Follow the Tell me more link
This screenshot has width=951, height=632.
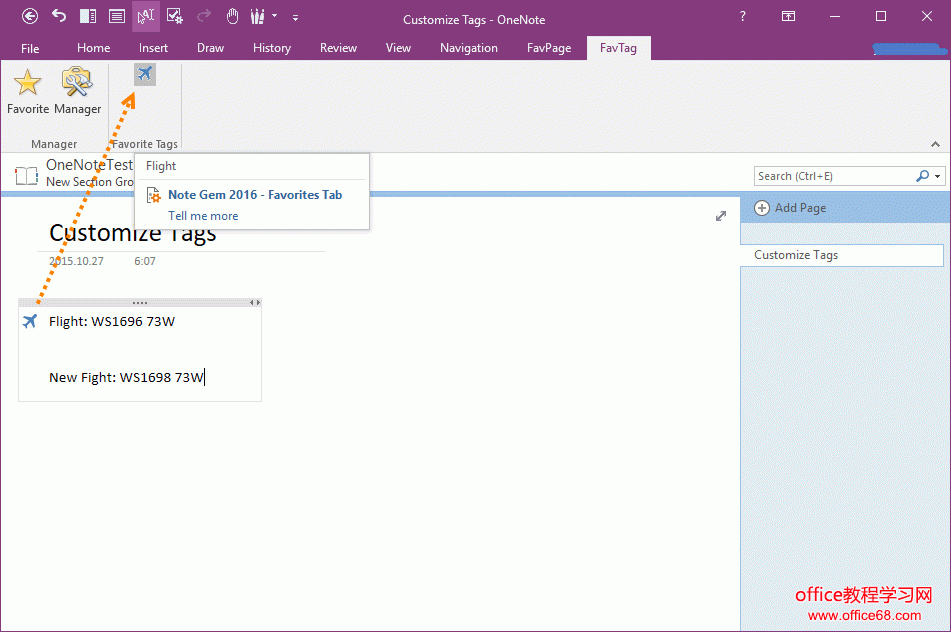click(x=203, y=216)
